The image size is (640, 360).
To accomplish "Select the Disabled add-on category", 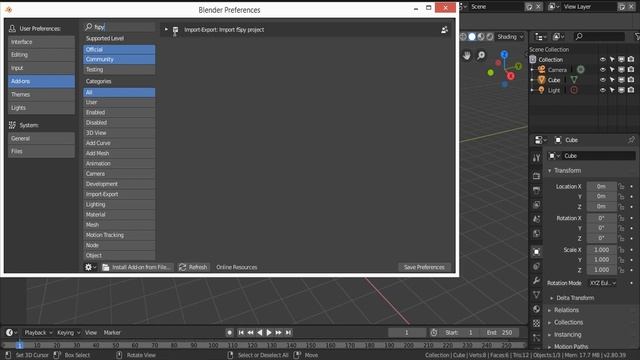I will (x=119, y=122).
